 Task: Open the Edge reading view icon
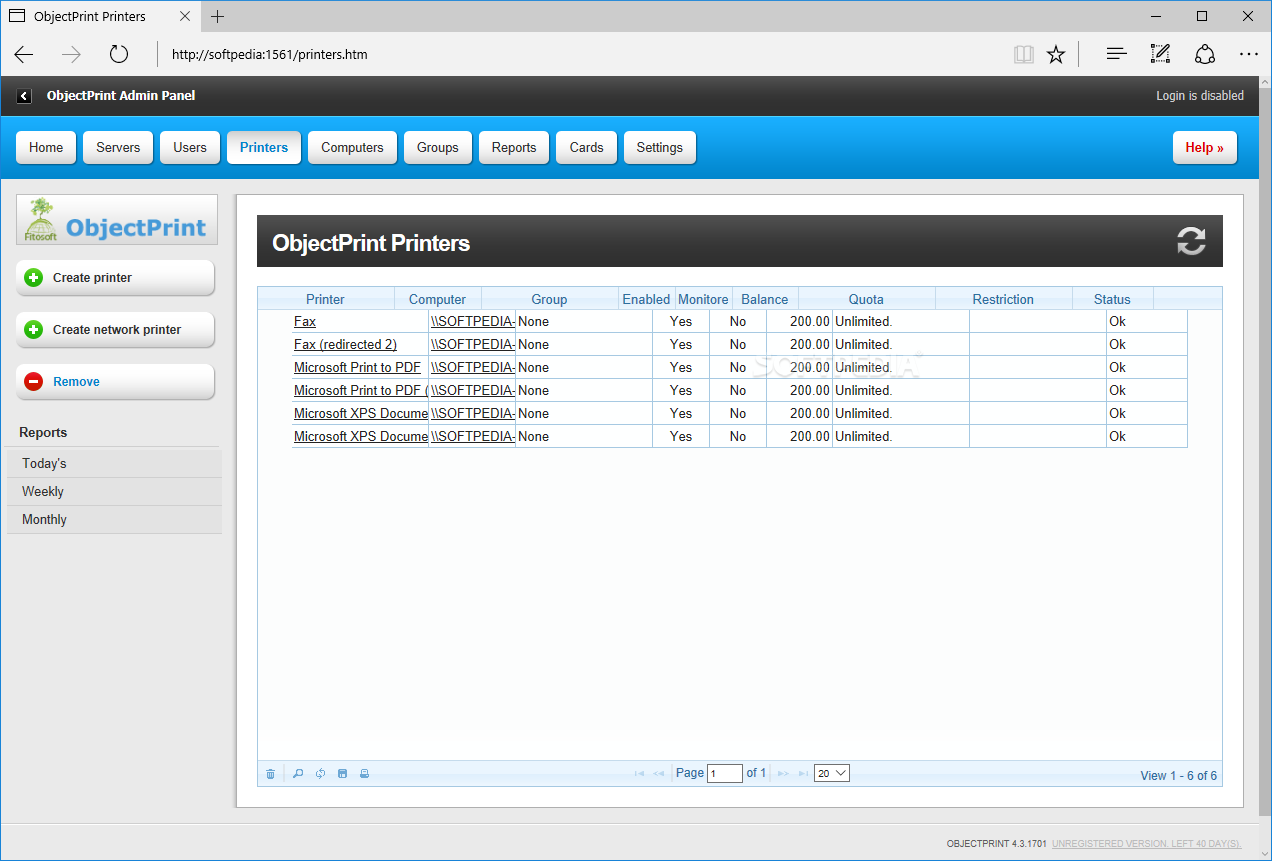[1023, 54]
